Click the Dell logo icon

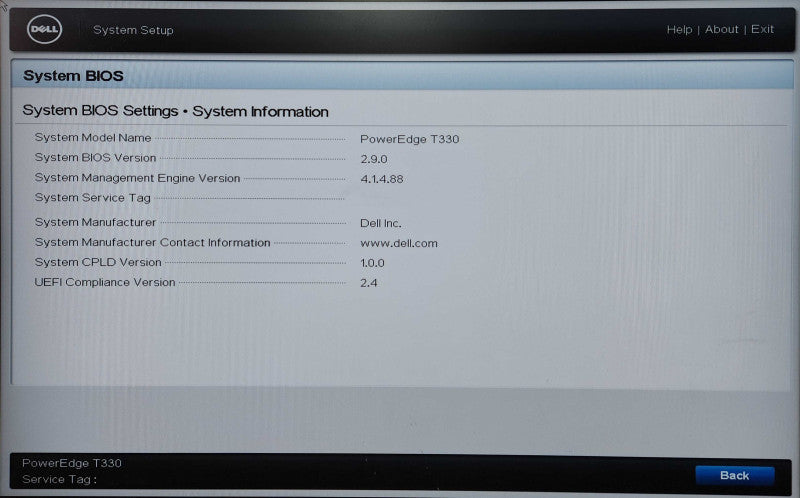44,29
